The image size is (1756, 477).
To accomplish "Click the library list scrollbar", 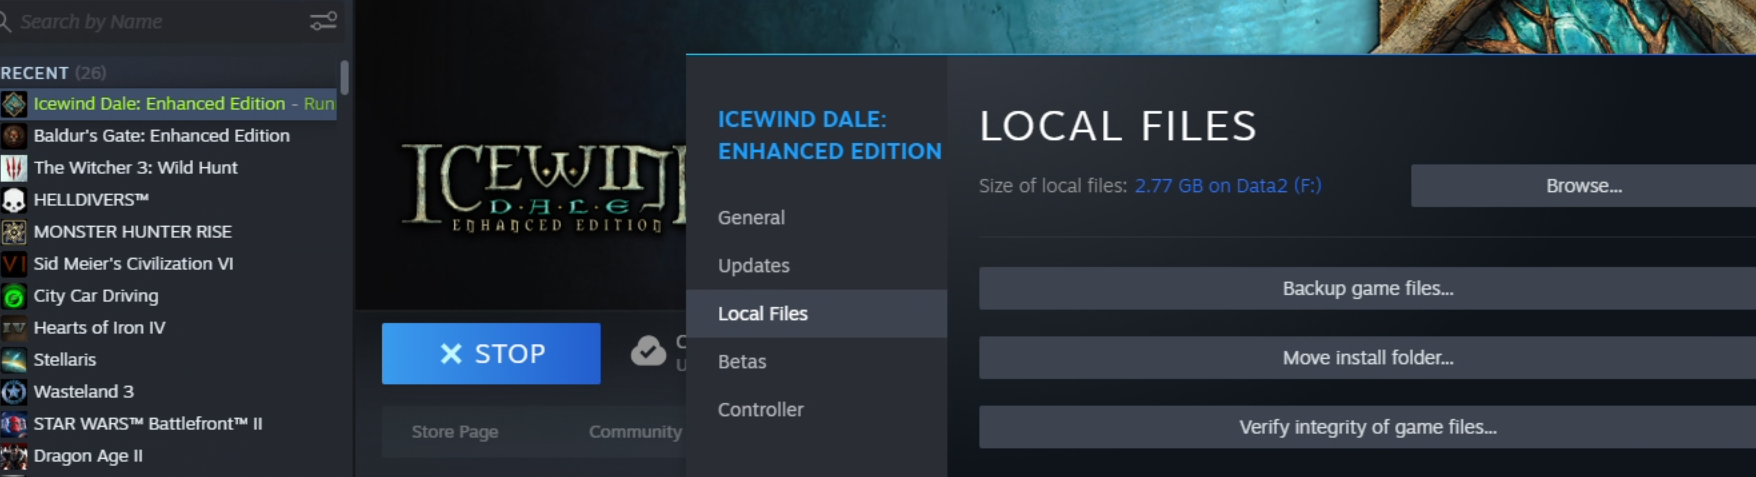I will [x=344, y=77].
